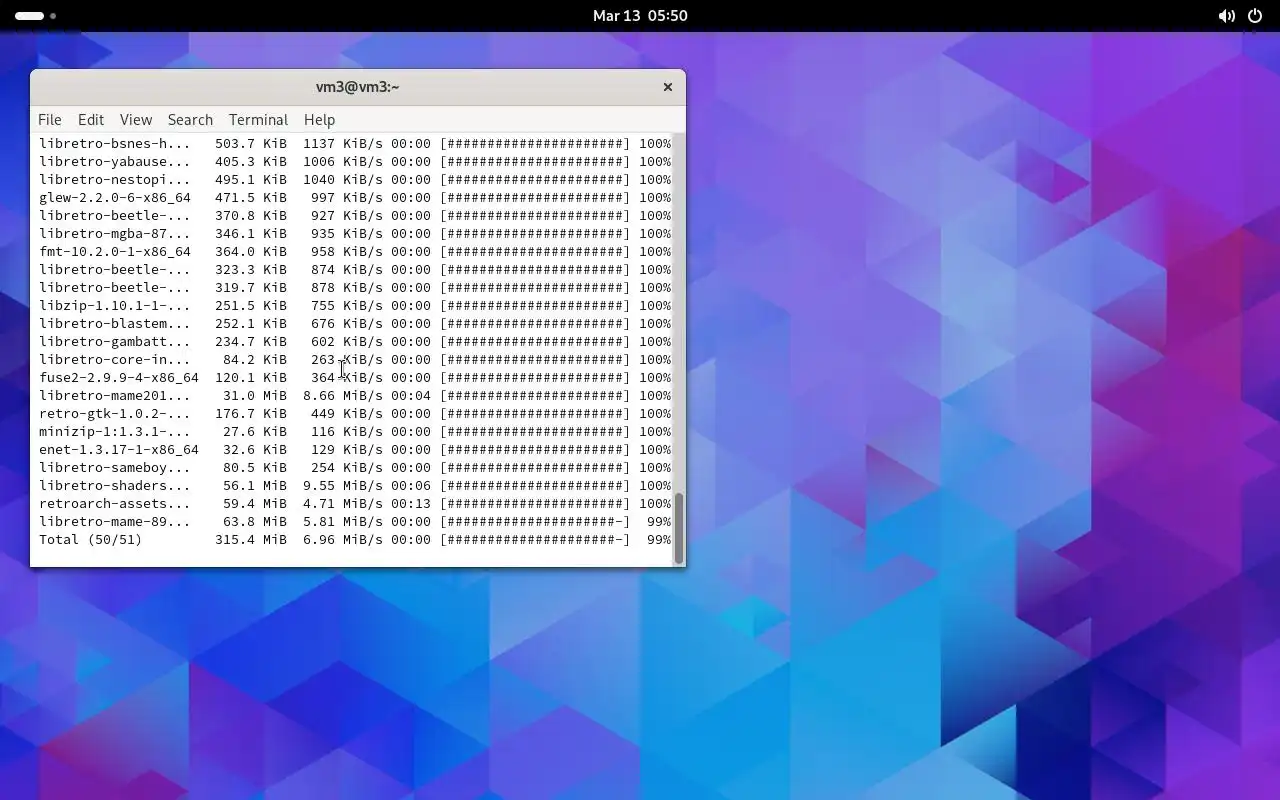Open the Edit menu
The image size is (1280, 800).
point(91,119)
